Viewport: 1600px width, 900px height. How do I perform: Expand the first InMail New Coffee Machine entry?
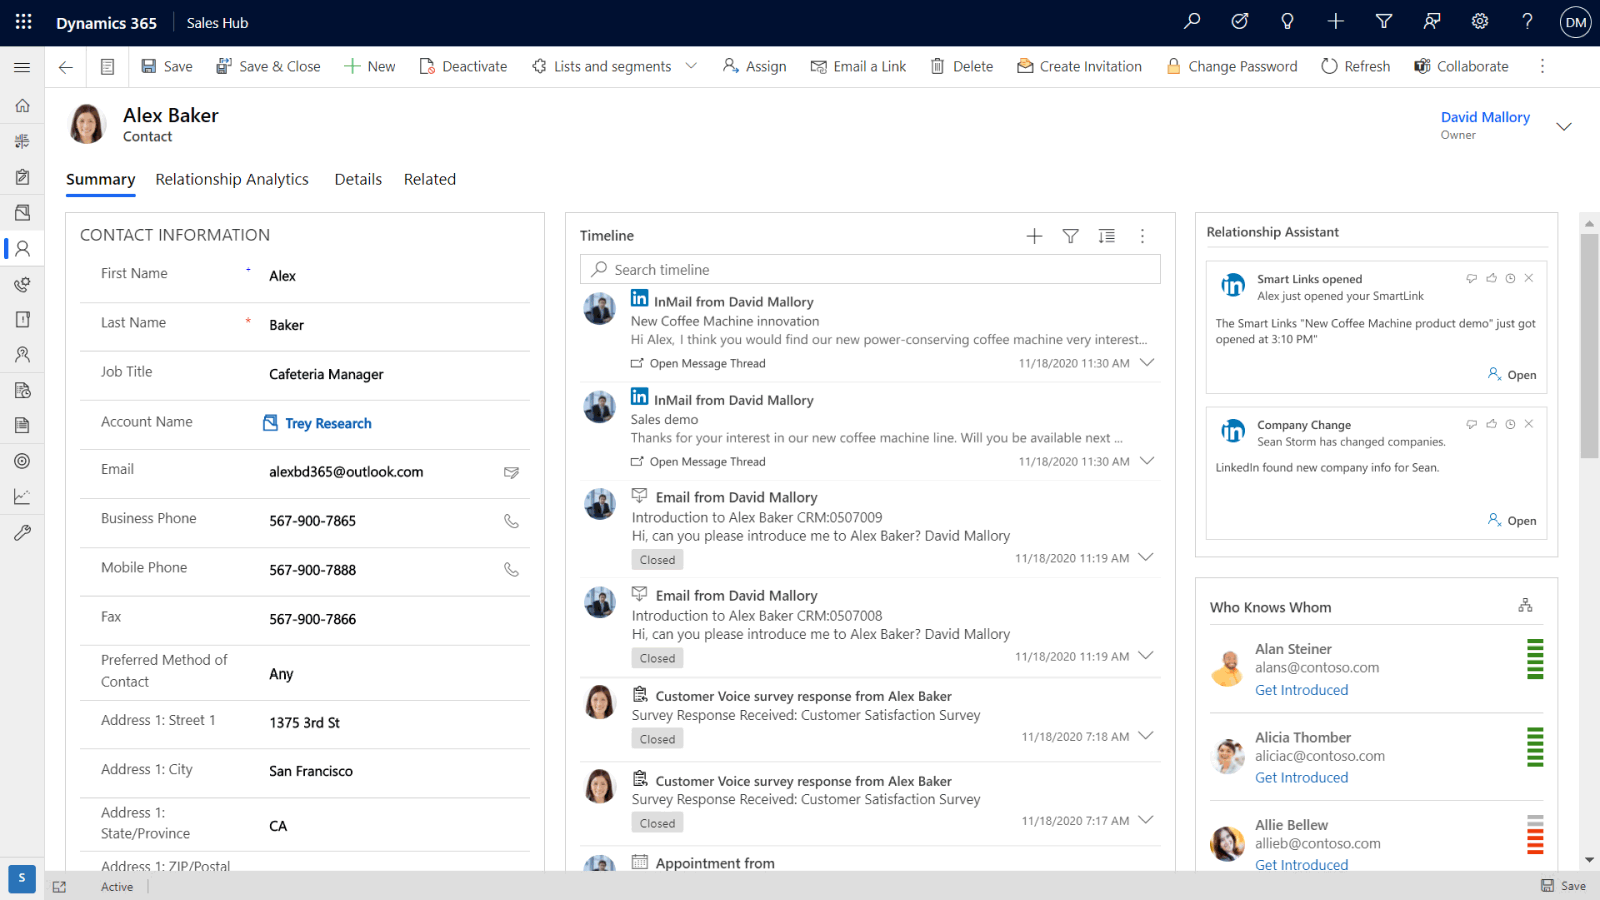(x=1147, y=363)
